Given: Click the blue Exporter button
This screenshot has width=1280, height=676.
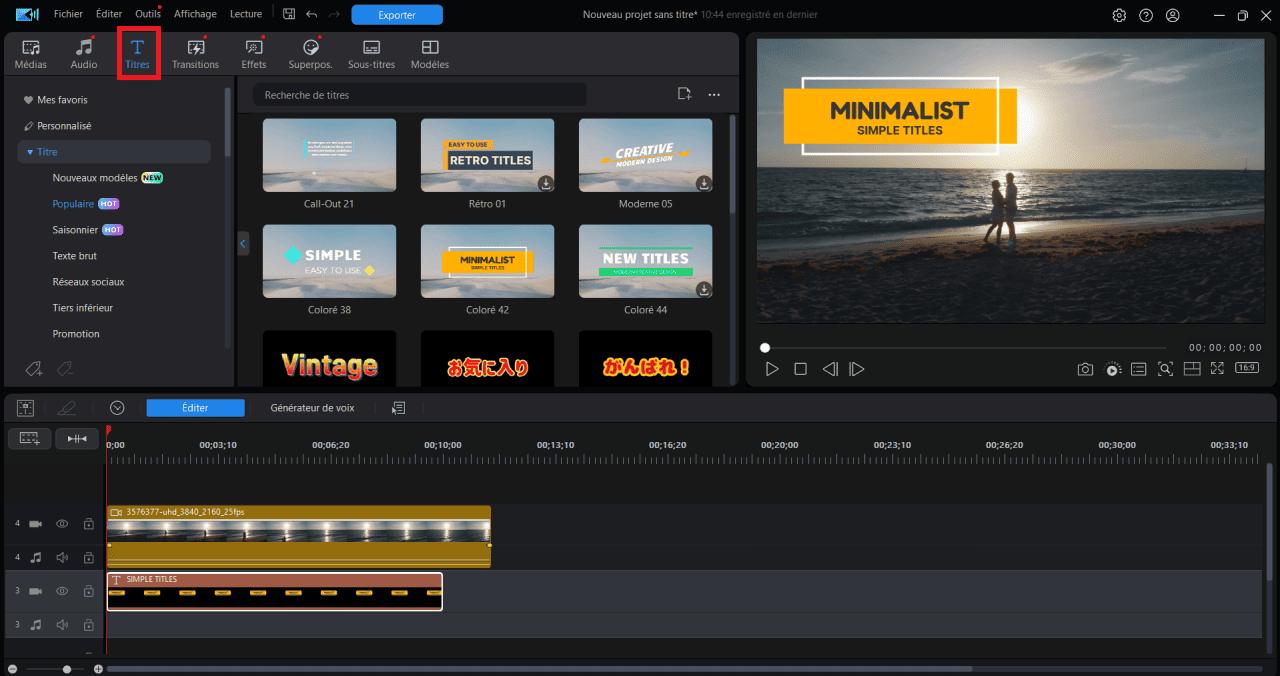Looking at the screenshot, I should [x=397, y=15].
